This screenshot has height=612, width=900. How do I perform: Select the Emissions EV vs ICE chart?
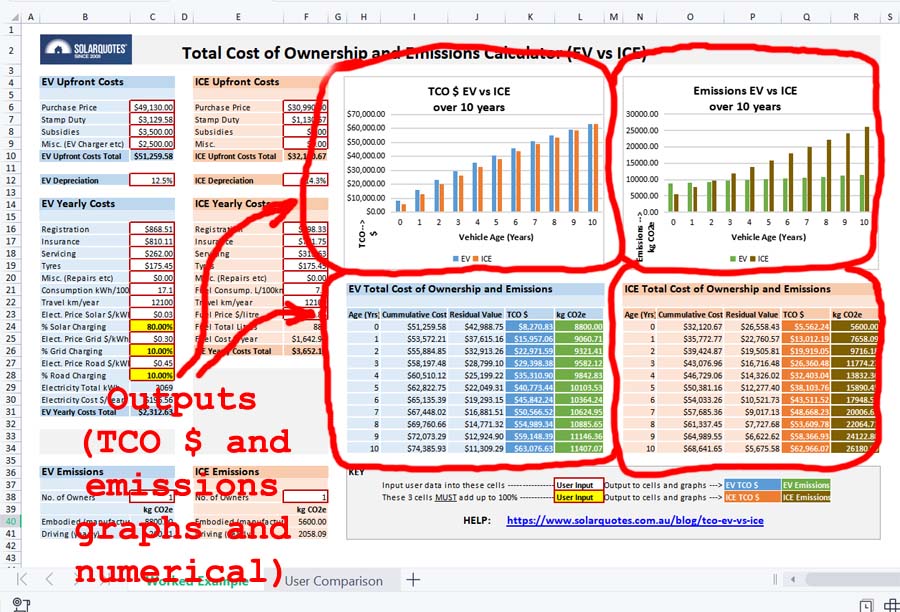749,171
